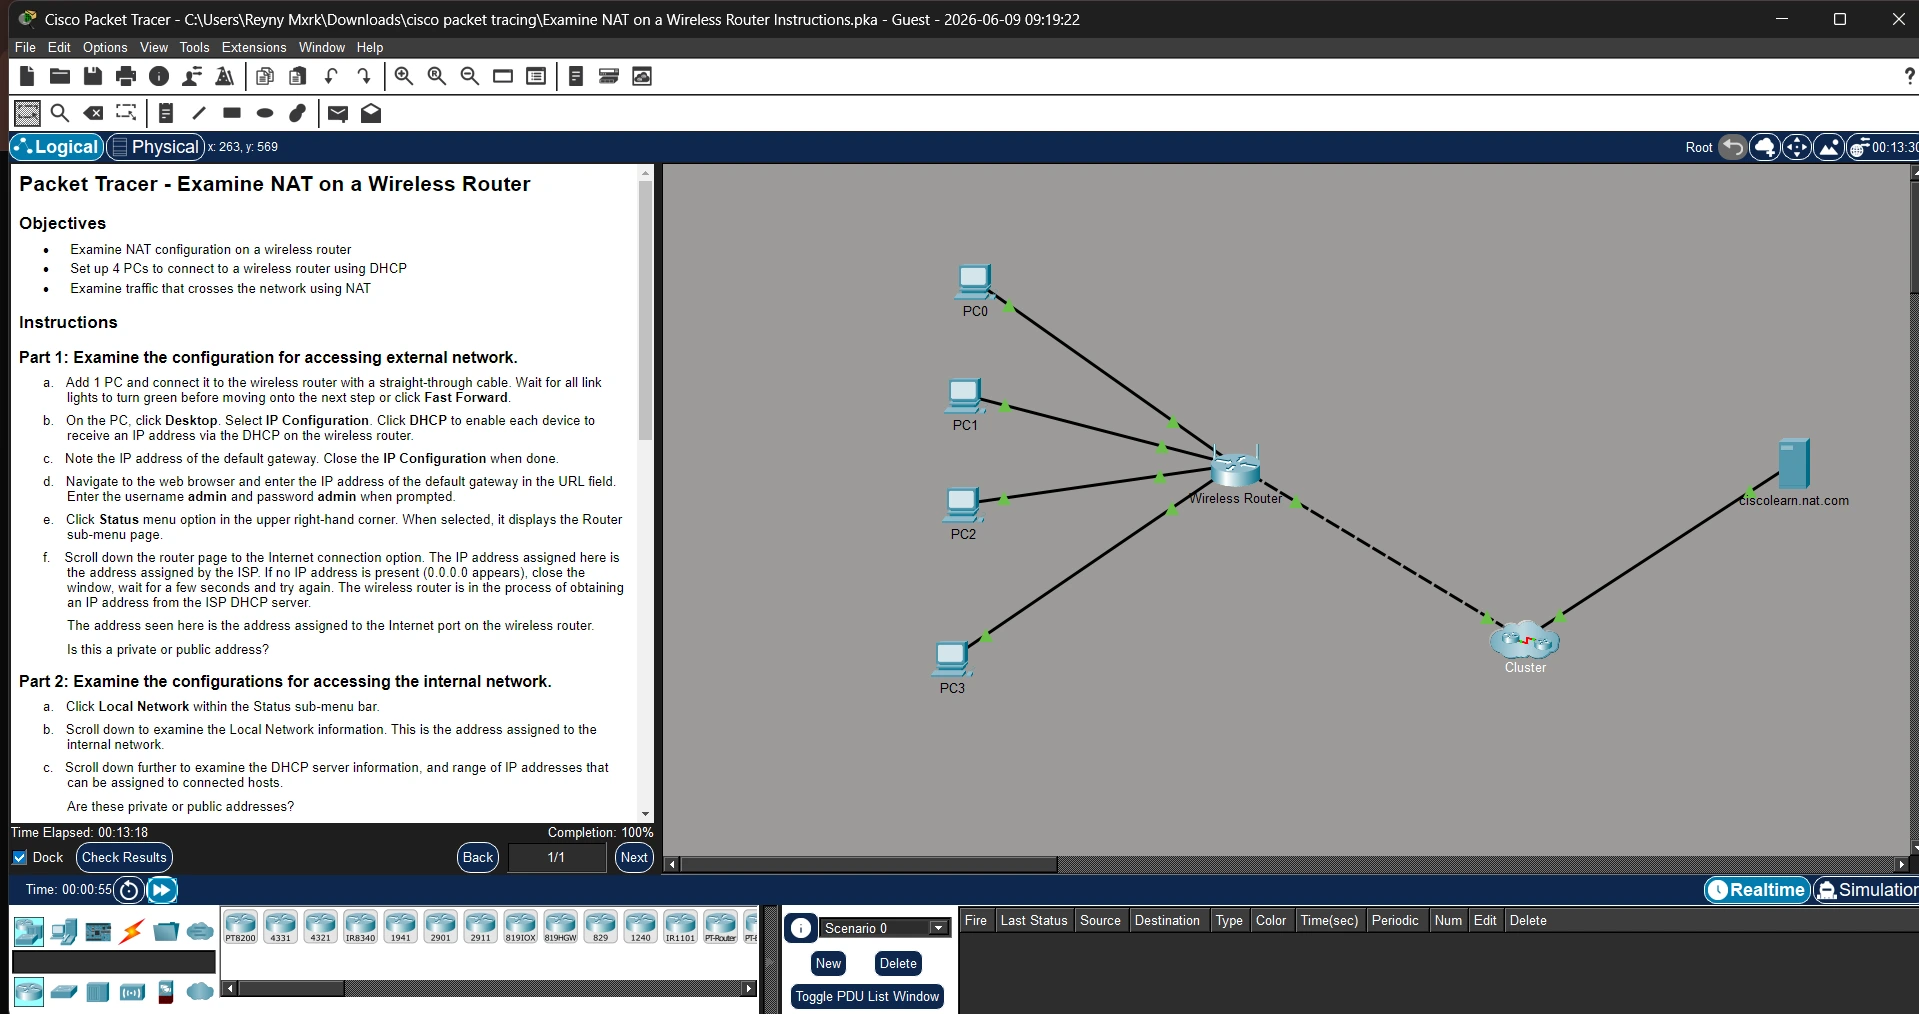Click the Copy toolbar icon
This screenshot has width=1919, height=1014.
[265, 76]
